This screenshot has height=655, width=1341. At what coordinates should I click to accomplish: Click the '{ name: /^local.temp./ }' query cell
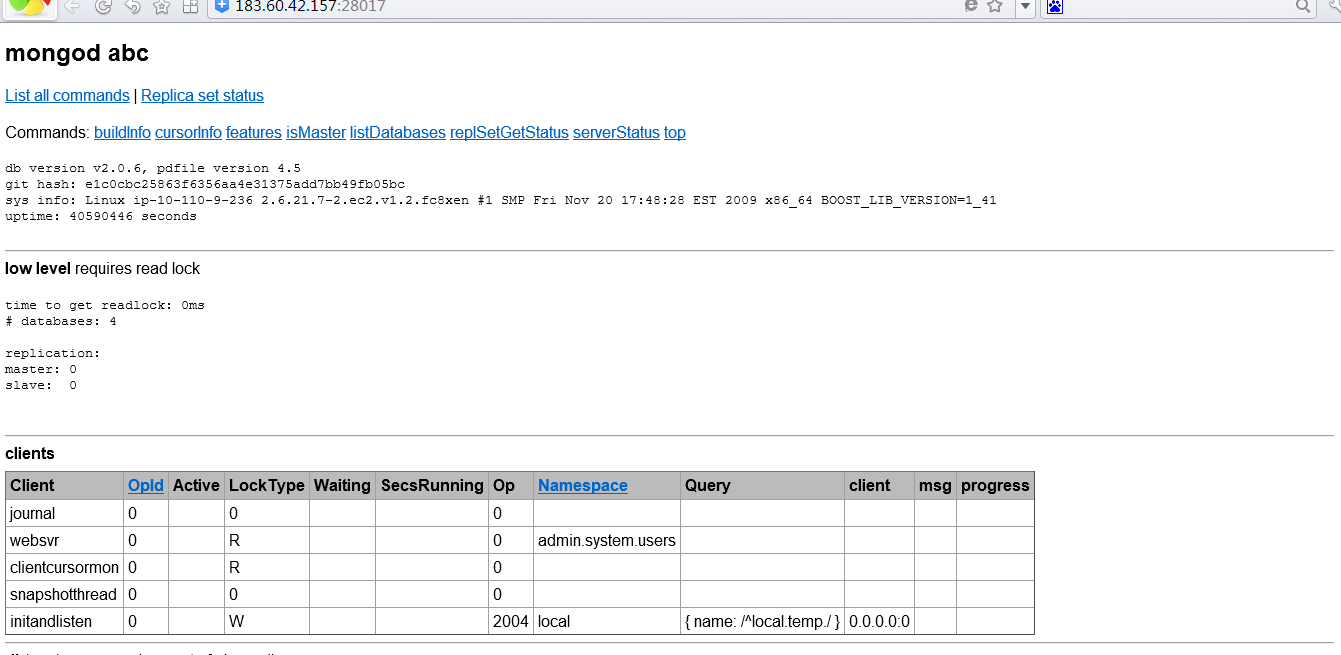(x=763, y=621)
